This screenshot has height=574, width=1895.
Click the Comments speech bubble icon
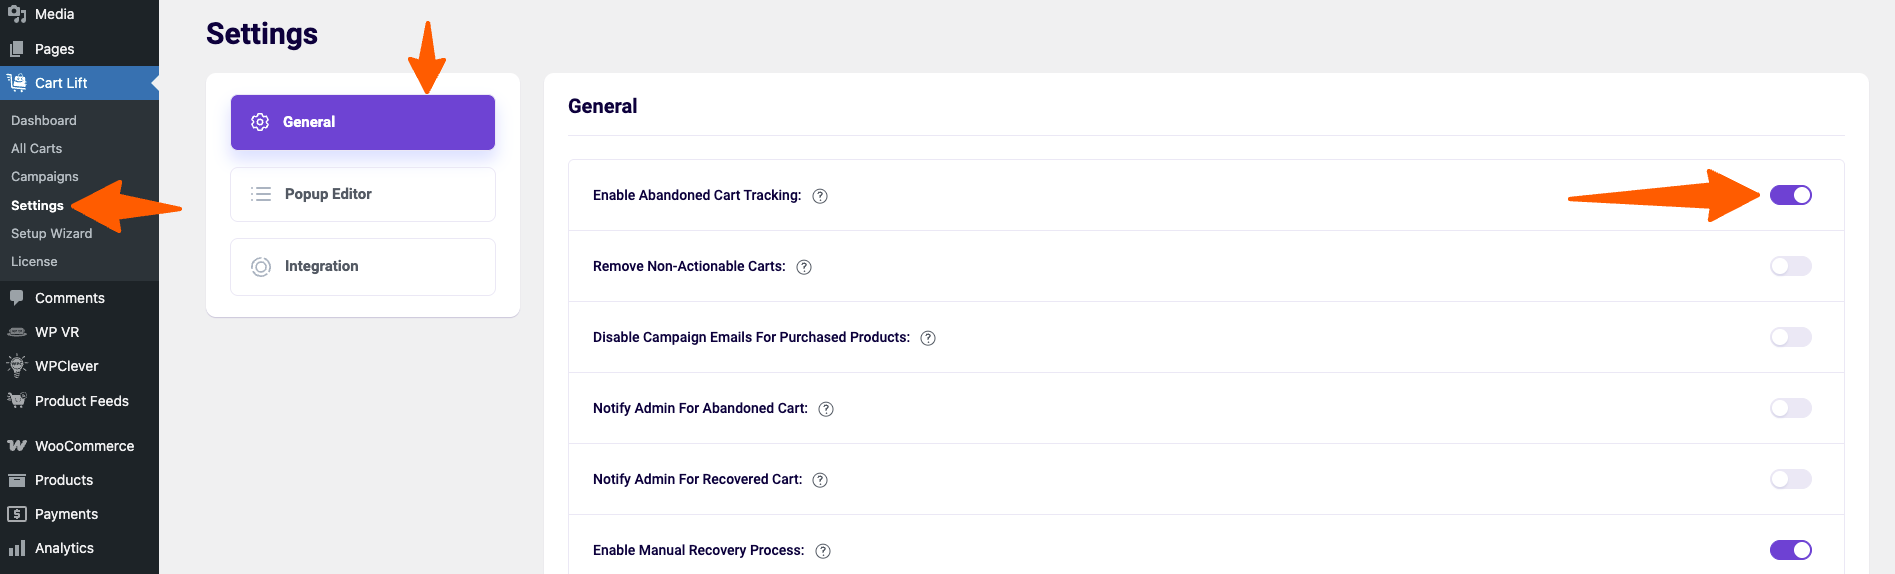tap(17, 298)
